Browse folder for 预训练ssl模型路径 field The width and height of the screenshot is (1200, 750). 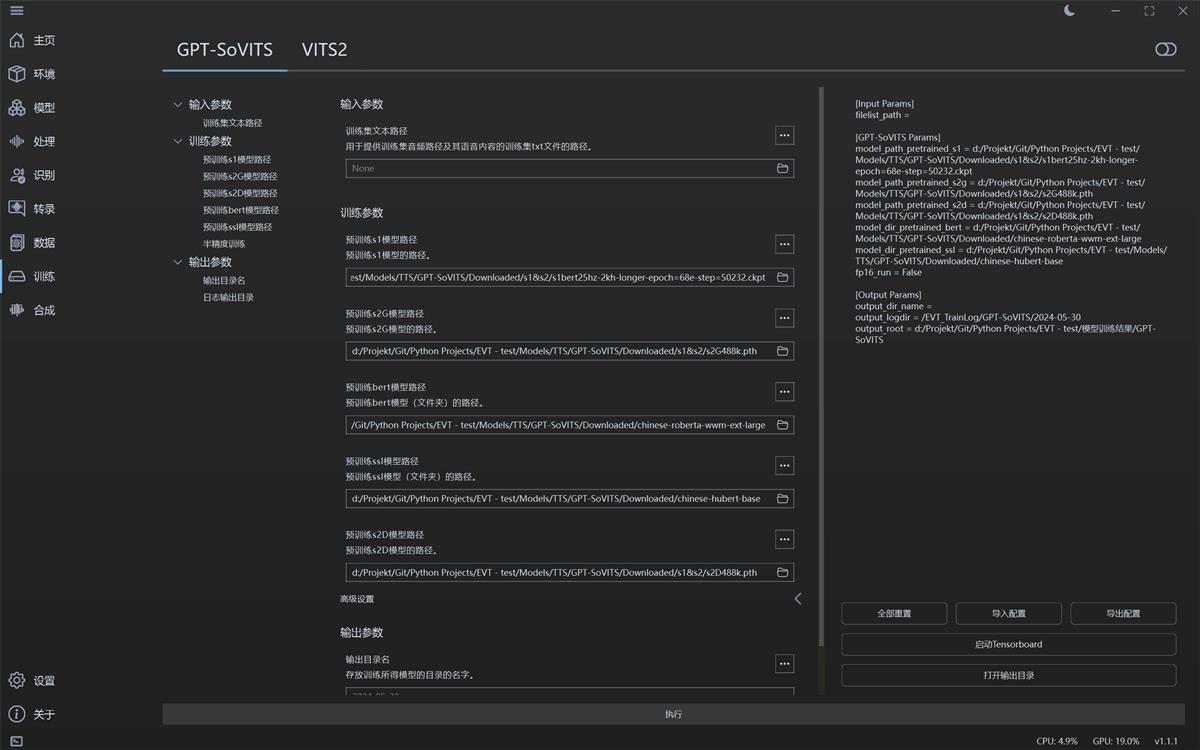[783, 499]
